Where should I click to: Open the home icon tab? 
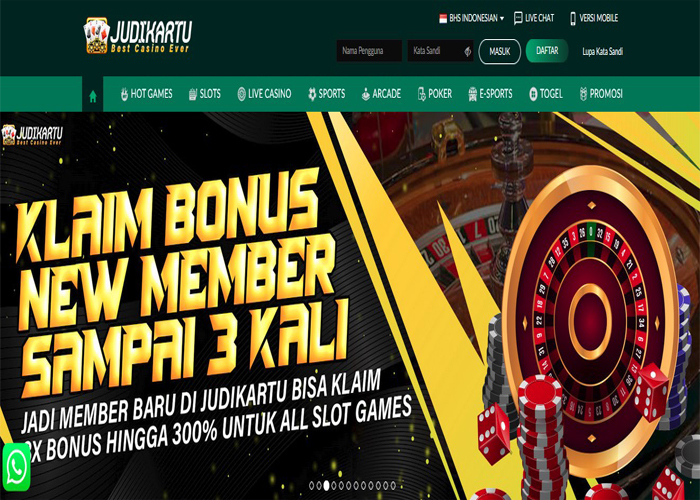[x=93, y=96]
